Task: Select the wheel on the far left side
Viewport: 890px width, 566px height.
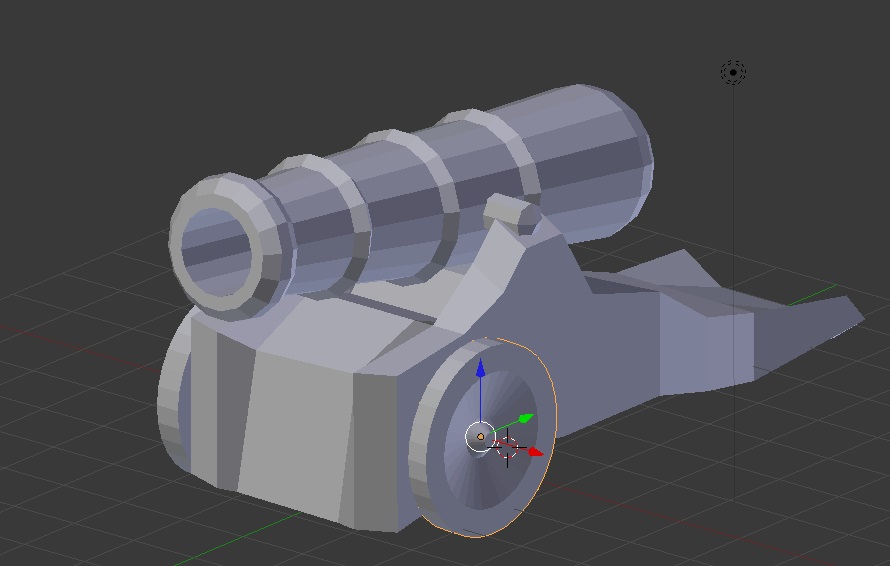Action: pyautogui.click(x=174, y=400)
